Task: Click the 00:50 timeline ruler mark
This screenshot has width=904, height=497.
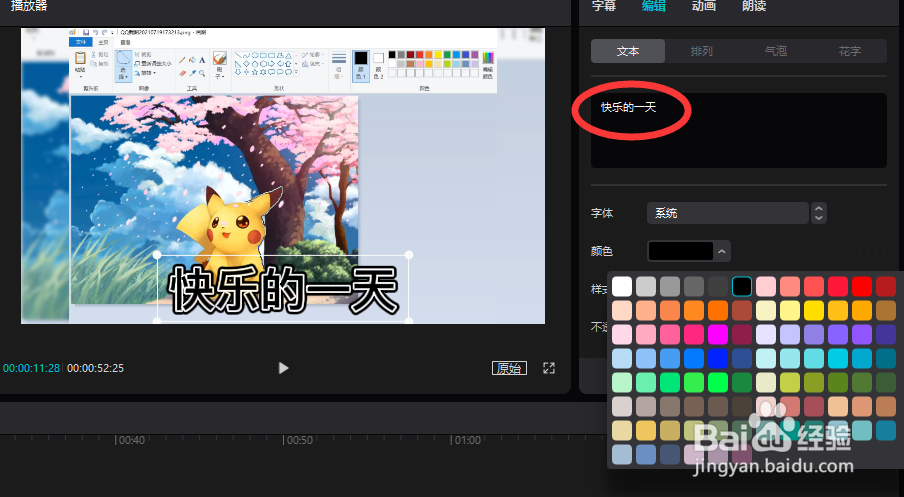Action: point(300,440)
